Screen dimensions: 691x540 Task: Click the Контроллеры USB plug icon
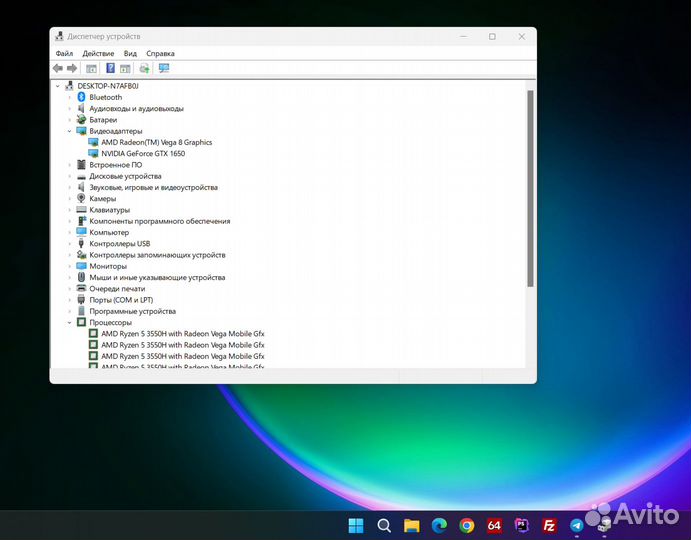(81, 243)
